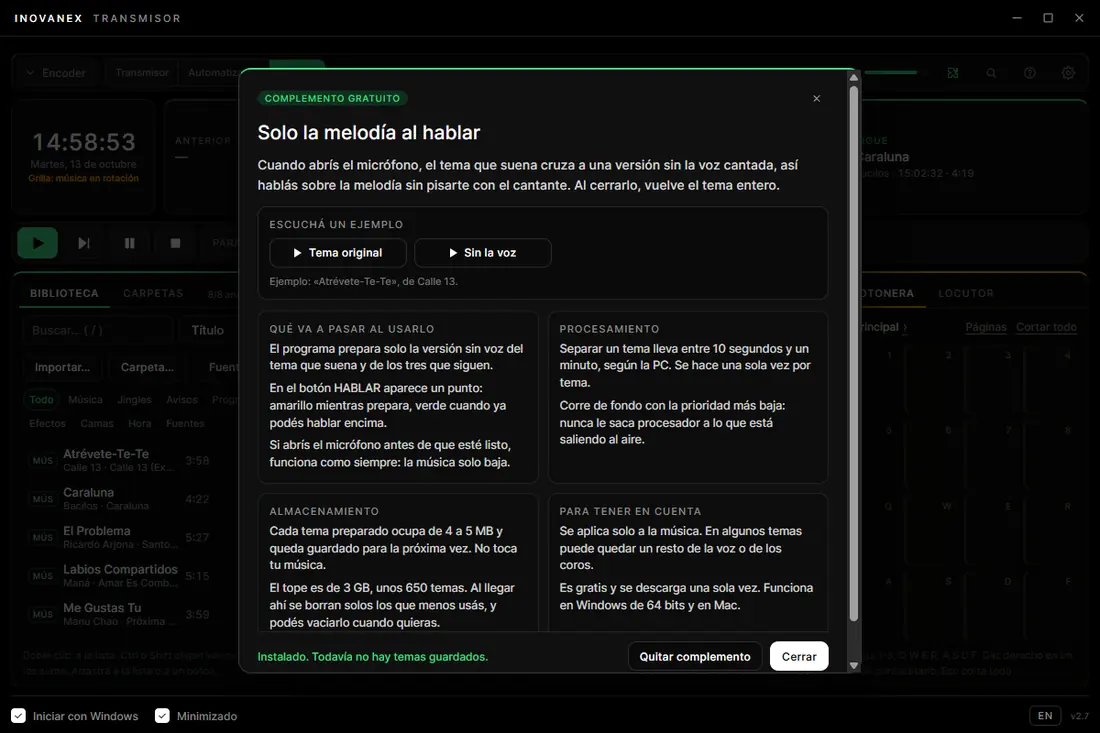1100x733 pixels.
Task: Open settings with the gear icon
Action: click(1068, 73)
